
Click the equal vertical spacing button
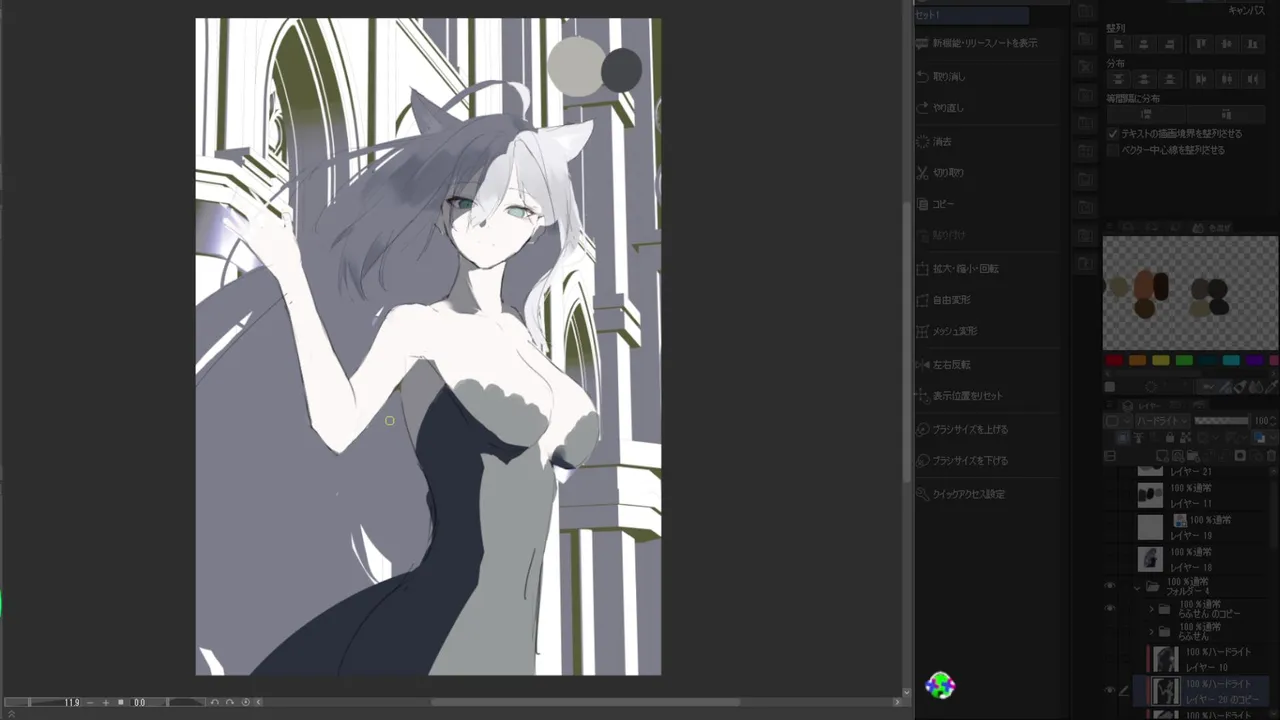tap(1146, 115)
